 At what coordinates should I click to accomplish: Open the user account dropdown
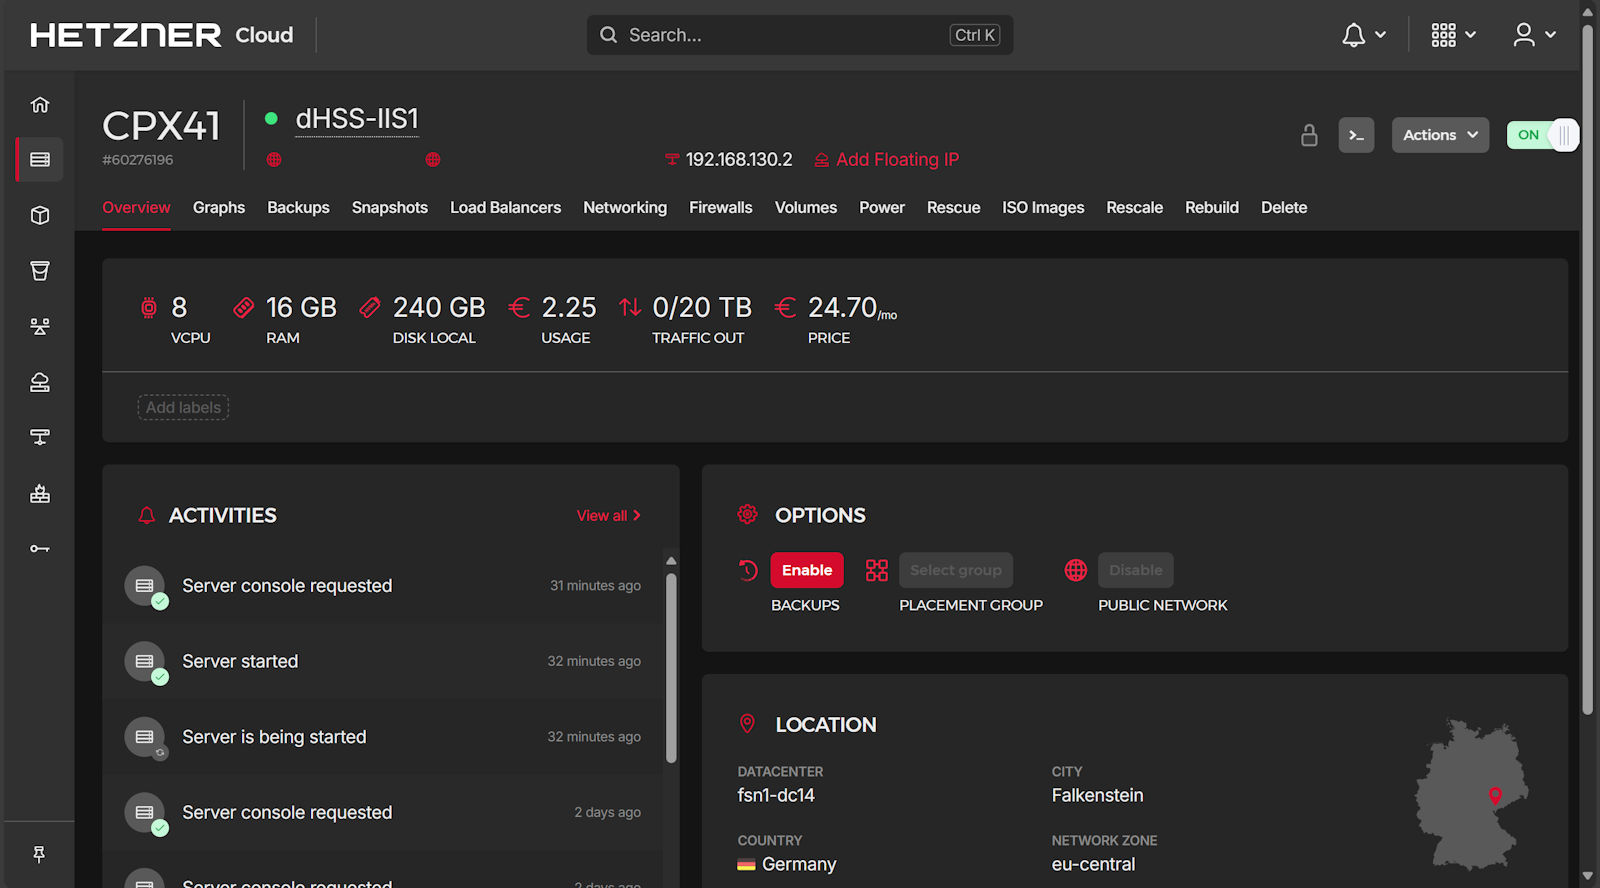pyautogui.click(x=1534, y=35)
